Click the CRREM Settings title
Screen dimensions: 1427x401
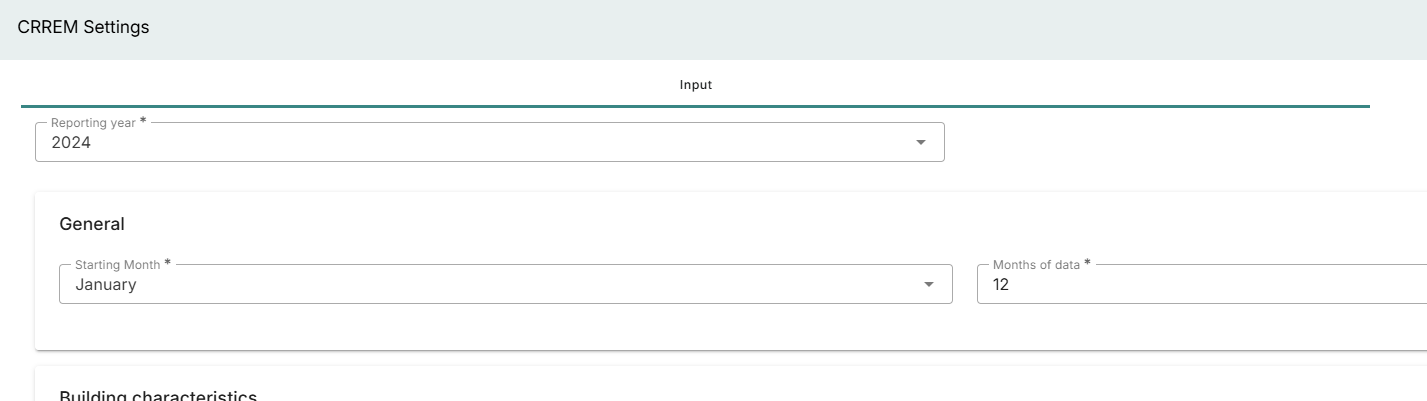83,28
